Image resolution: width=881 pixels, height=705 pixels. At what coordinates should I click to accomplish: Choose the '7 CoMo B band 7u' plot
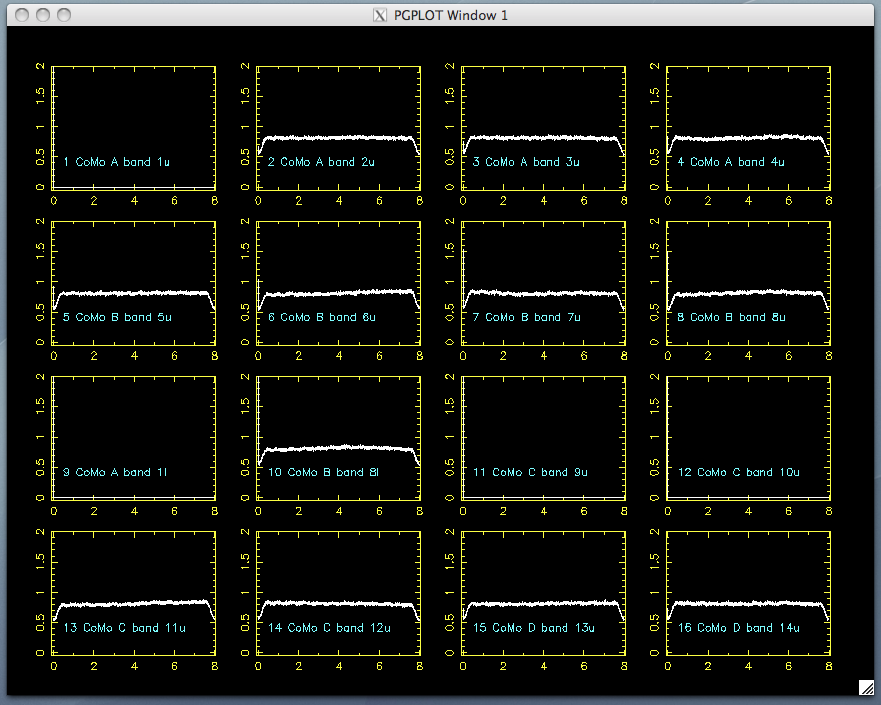(544, 282)
